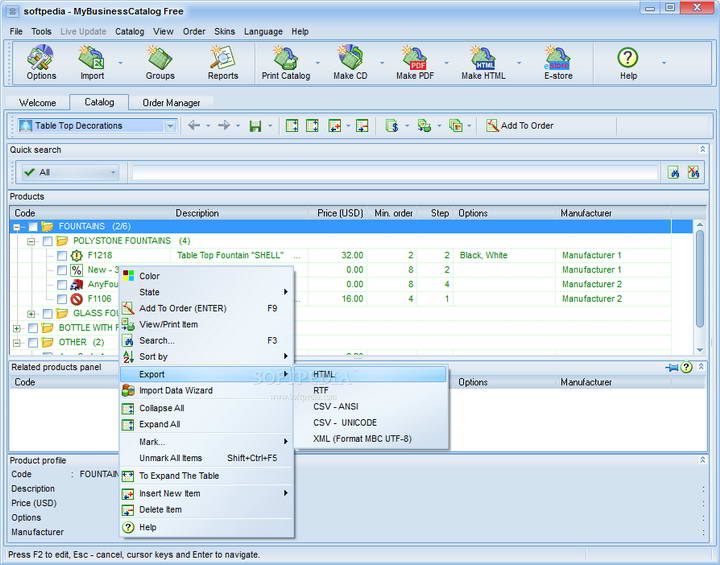Collapse the POLYSTONE FOUNTAINS tree node

[x=31, y=241]
